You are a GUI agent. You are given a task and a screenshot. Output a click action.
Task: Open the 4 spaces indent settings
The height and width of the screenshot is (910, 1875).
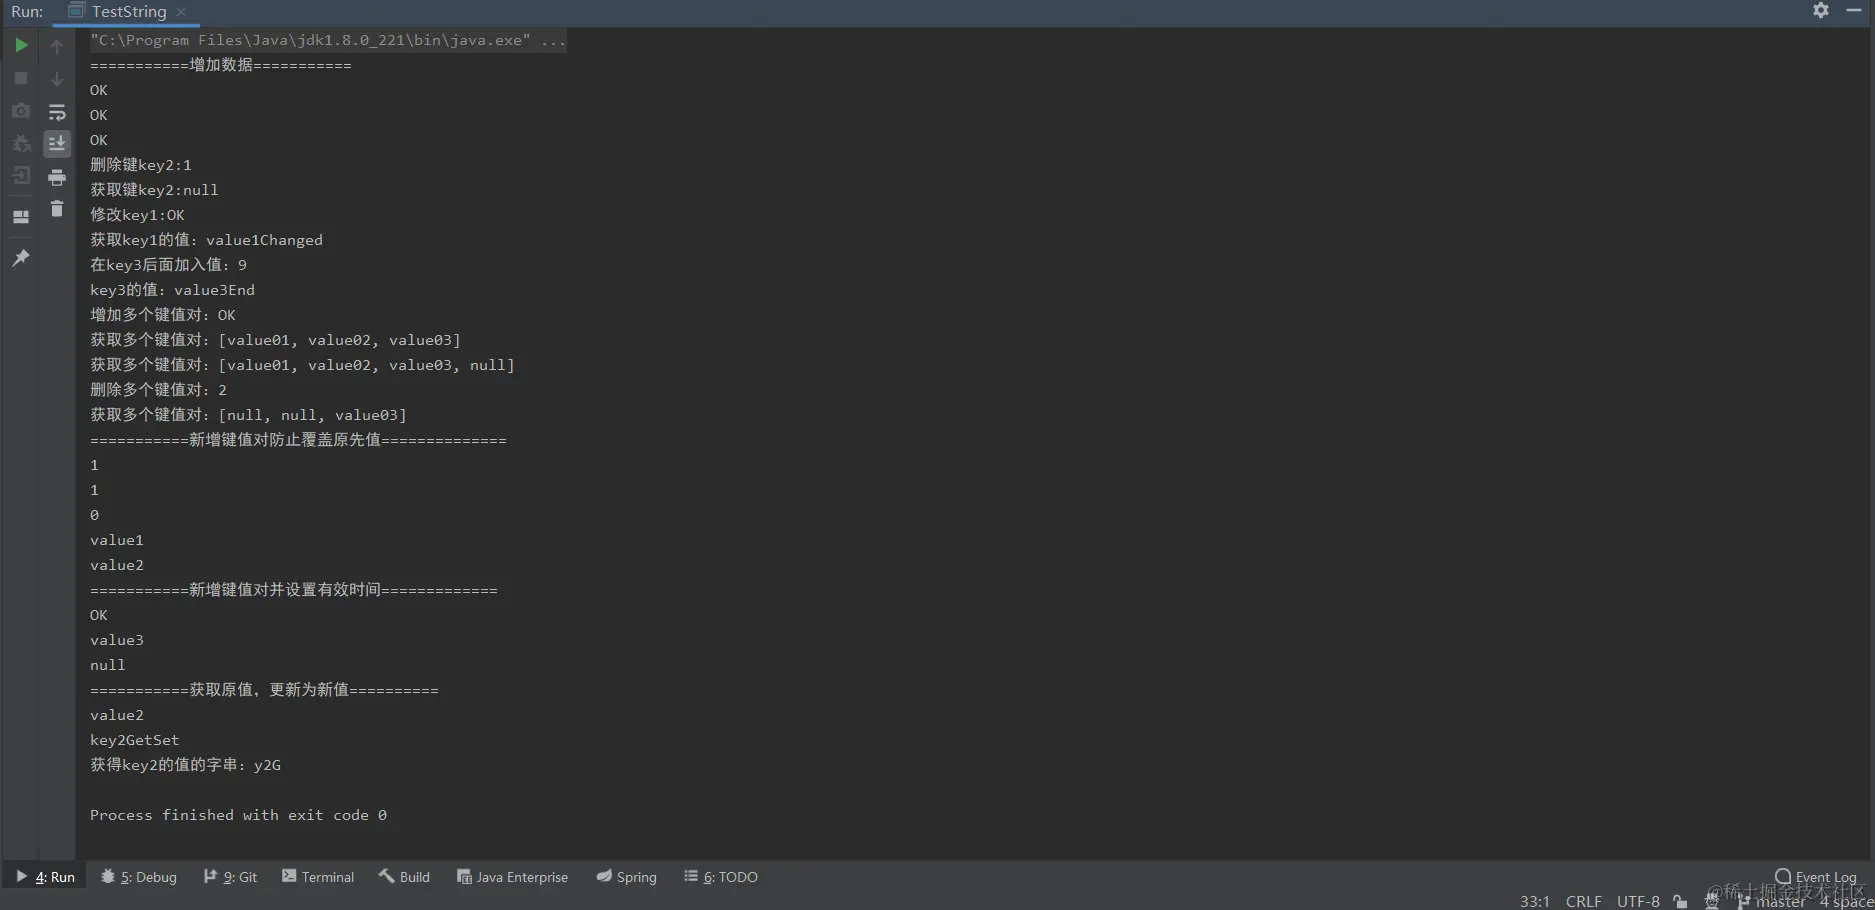(1846, 901)
